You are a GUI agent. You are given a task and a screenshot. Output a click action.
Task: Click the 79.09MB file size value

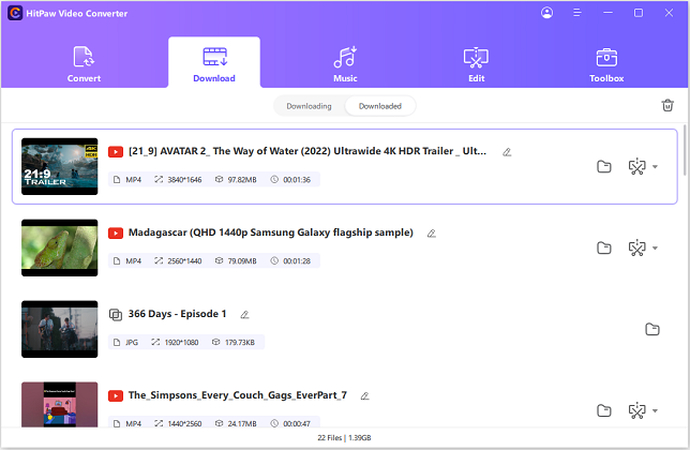tap(242, 261)
